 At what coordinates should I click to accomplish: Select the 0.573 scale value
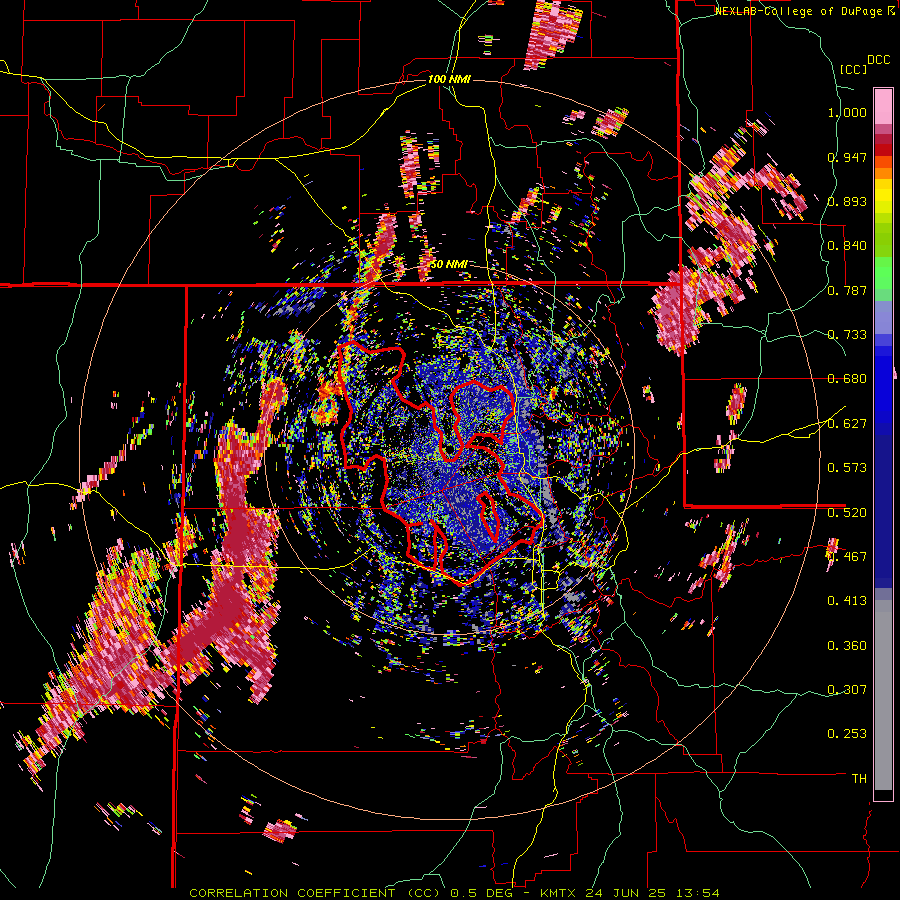pos(847,468)
